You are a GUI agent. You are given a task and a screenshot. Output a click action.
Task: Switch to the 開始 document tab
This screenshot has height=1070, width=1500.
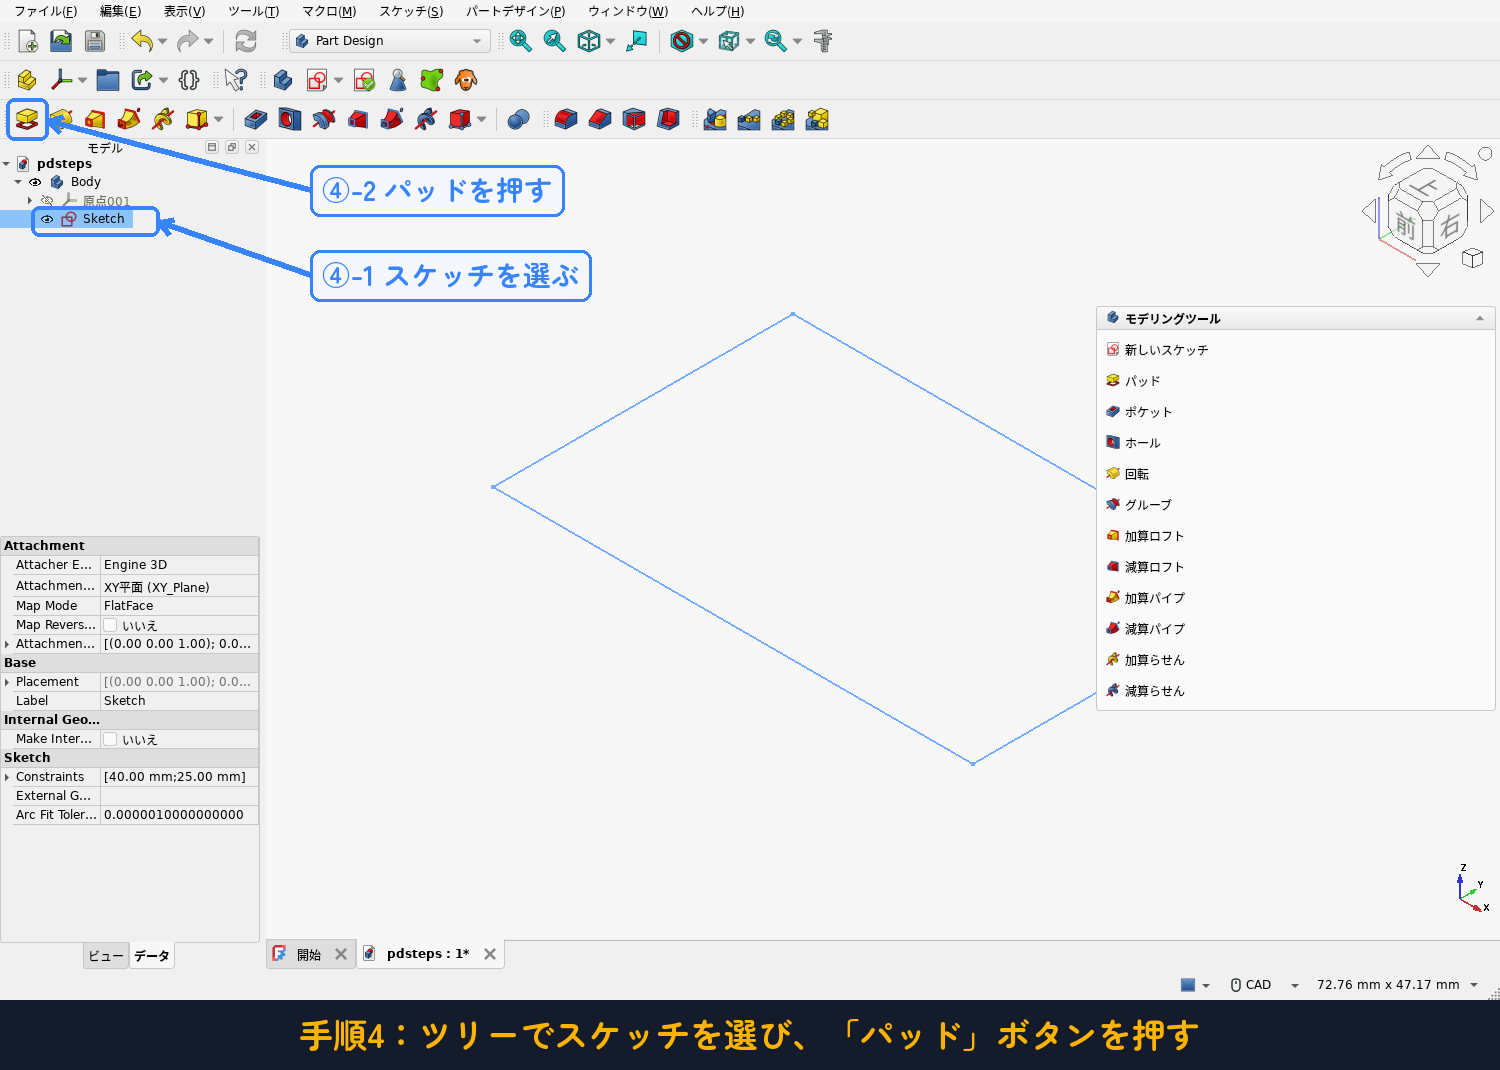click(310, 954)
